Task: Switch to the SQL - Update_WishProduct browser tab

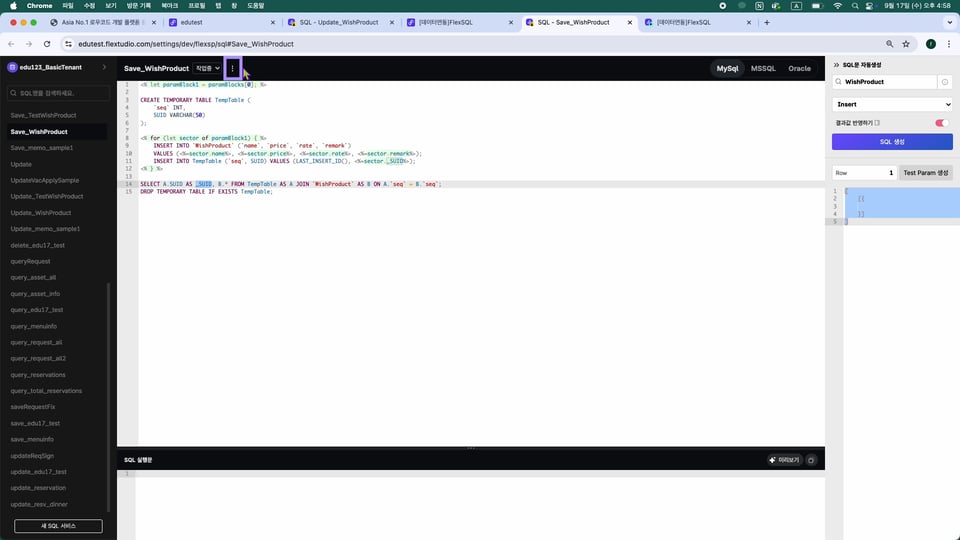Action: pos(340,23)
